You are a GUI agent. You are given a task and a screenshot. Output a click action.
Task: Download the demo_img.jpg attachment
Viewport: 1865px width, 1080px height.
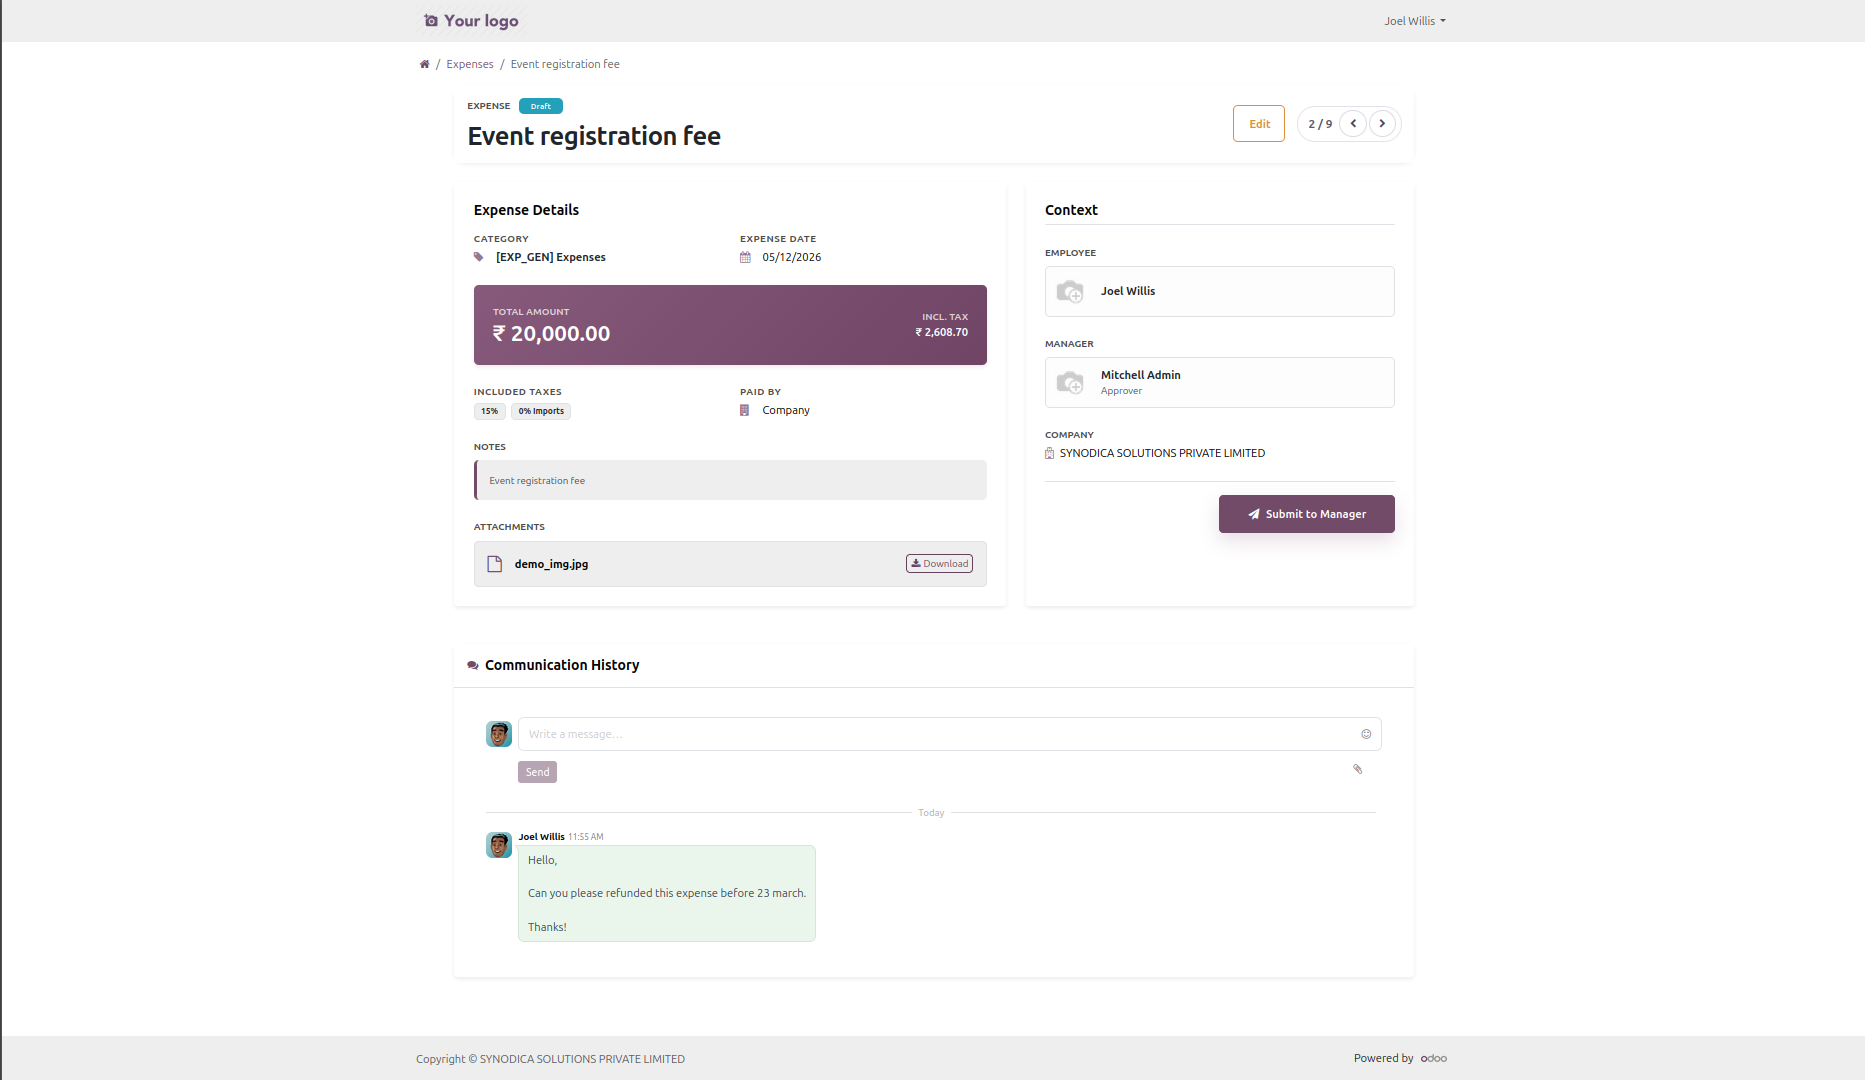pyautogui.click(x=939, y=564)
